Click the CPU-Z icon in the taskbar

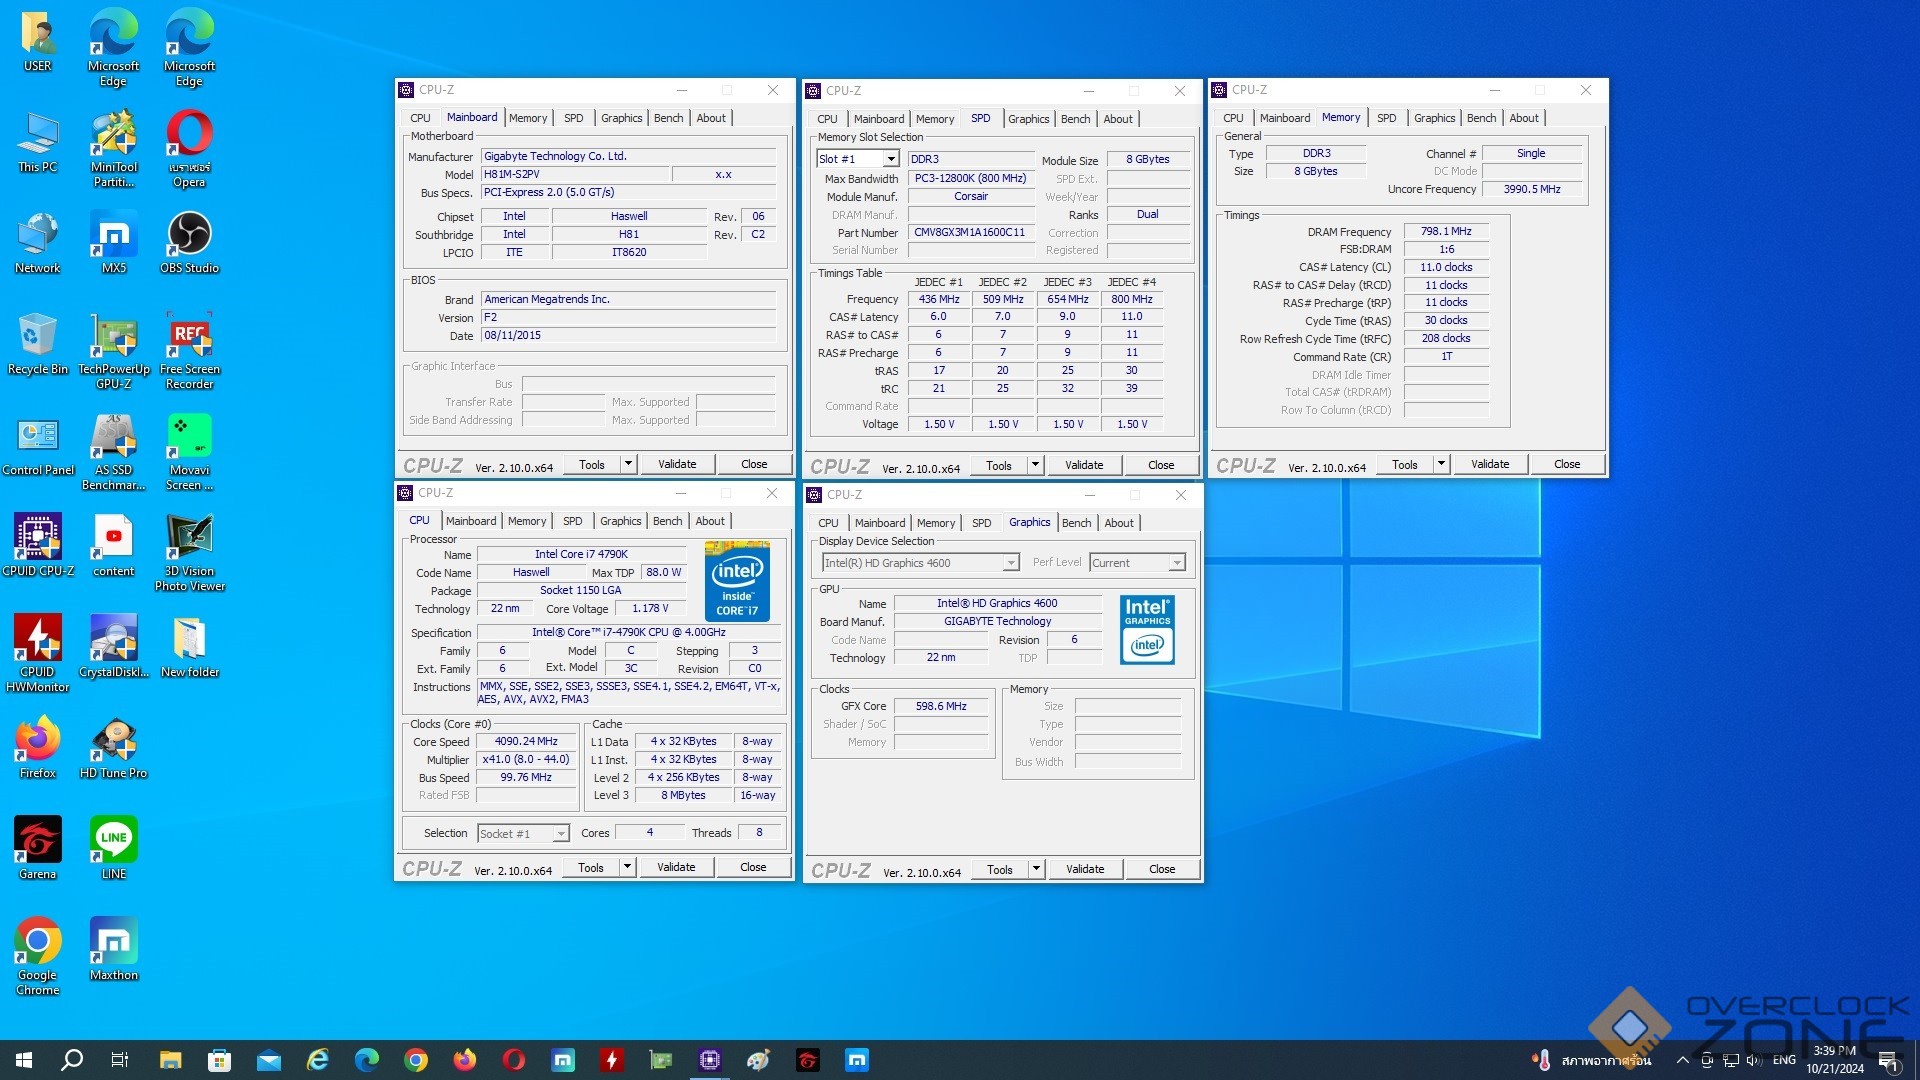pos(710,1060)
